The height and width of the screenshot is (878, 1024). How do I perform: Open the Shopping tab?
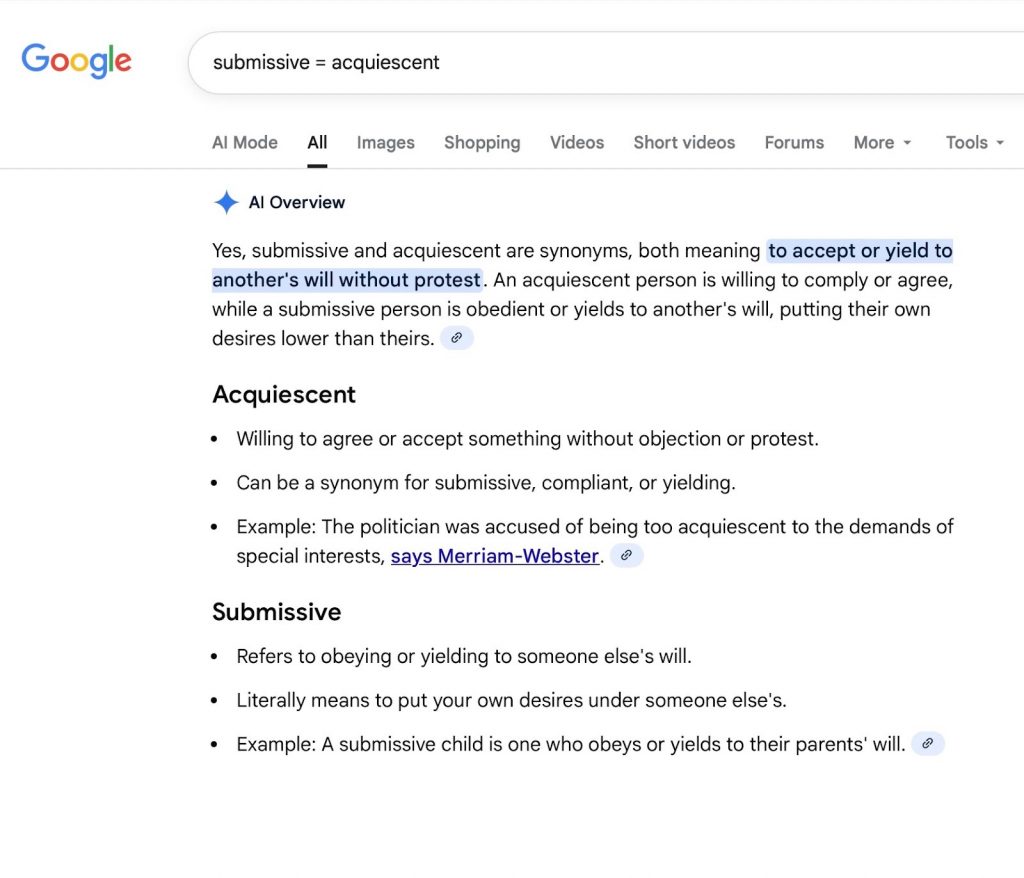tap(482, 142)
